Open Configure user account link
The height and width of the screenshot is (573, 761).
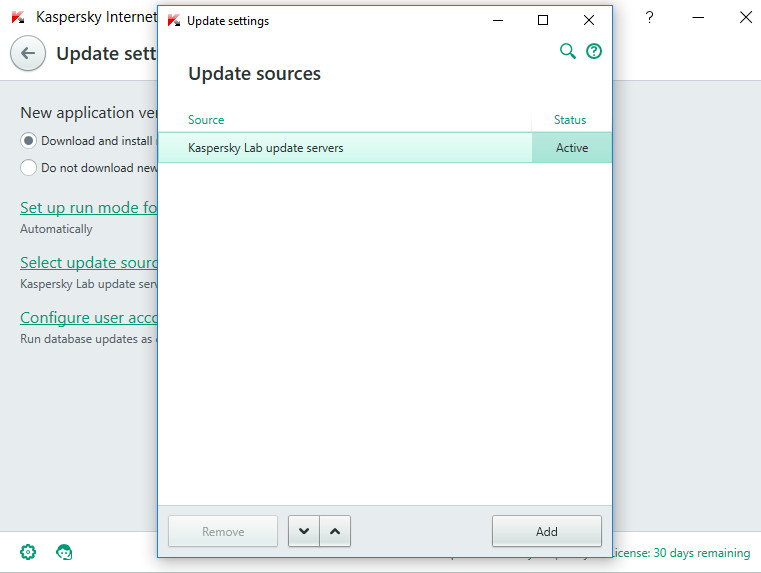(88, 317)
